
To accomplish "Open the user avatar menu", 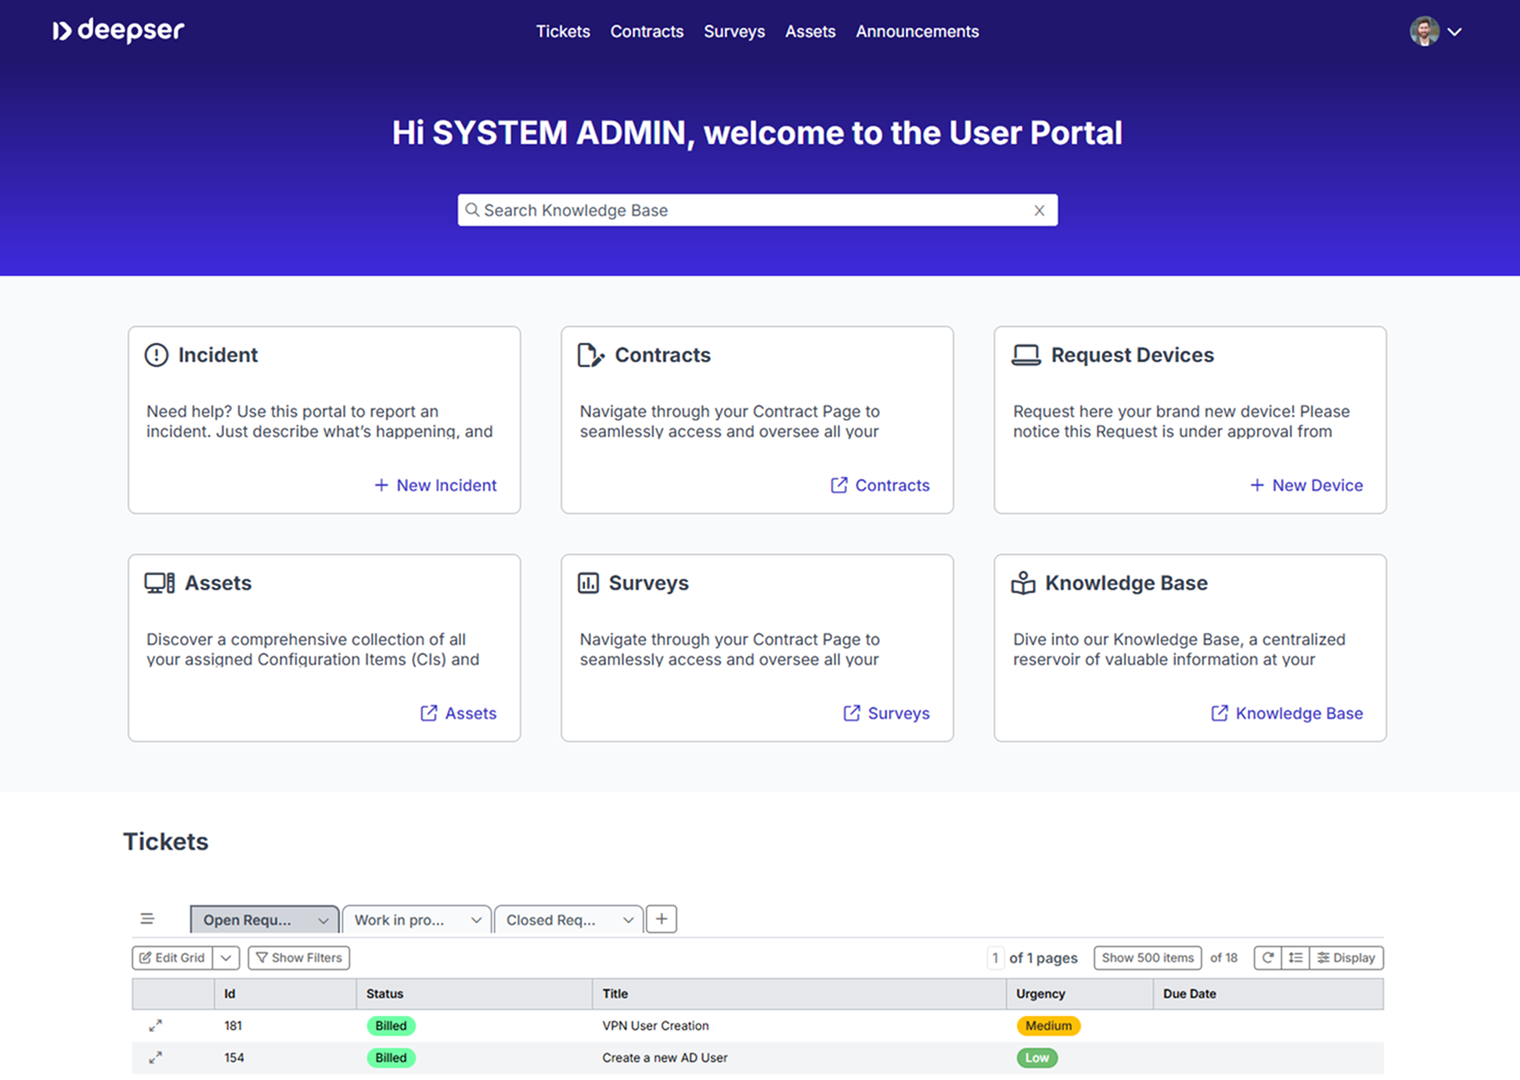I will point(1436,31).
